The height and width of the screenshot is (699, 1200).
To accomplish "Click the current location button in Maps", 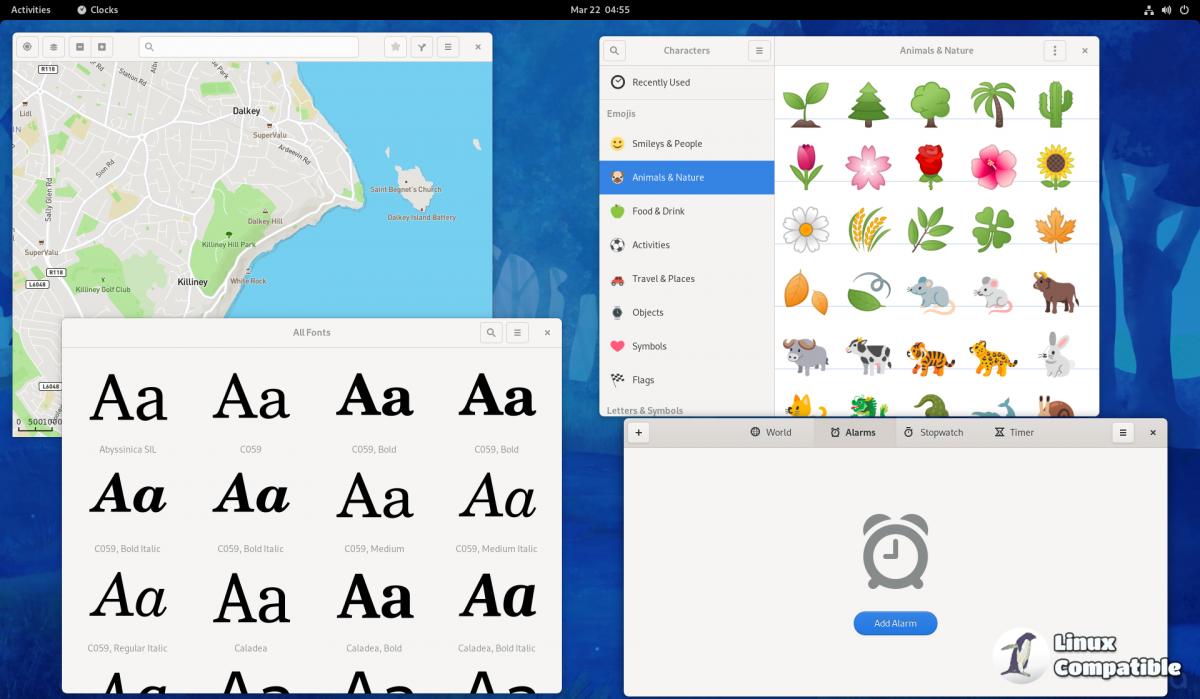I will click(27, 47).
